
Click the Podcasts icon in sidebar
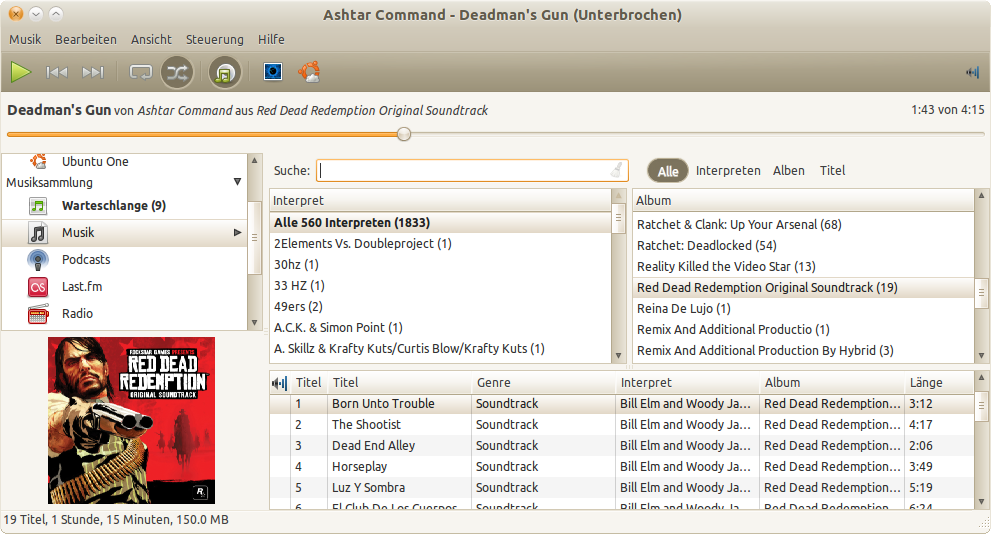coord(38,260)
